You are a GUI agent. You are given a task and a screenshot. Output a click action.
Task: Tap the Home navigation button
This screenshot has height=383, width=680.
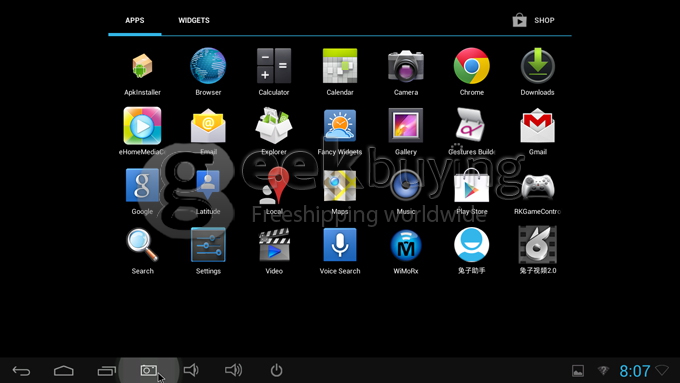pos(64,370)
